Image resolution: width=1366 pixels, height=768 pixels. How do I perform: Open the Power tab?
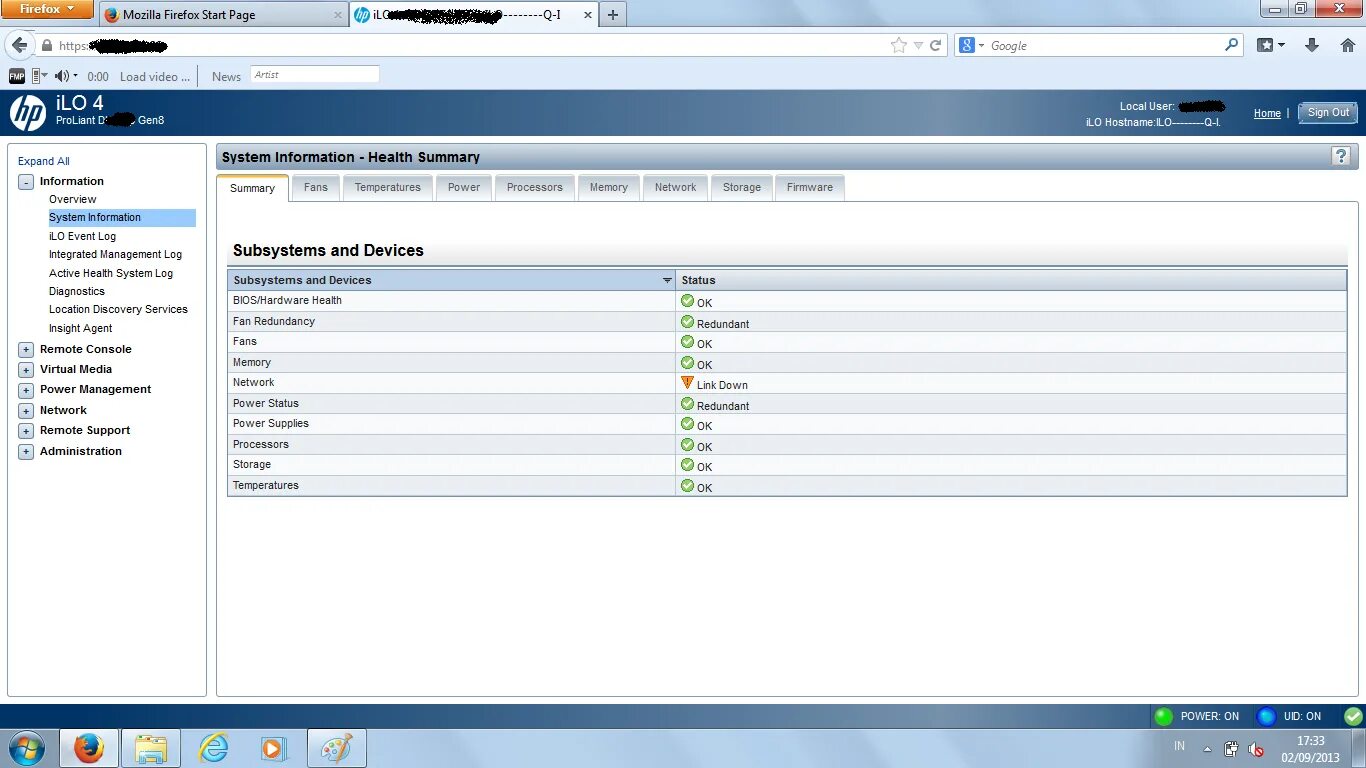(x=464, y=187)
